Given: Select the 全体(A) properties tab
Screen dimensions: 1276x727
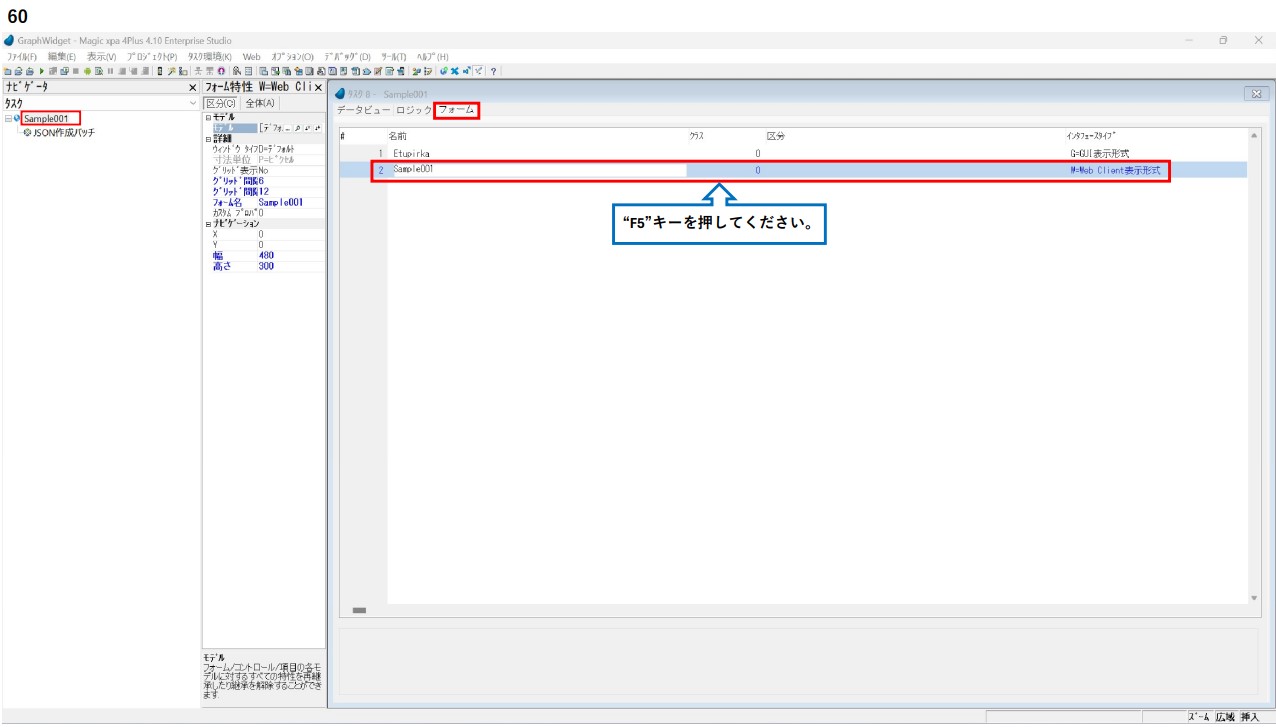Looking at the screenshot, I should click(x=260, y=103).
